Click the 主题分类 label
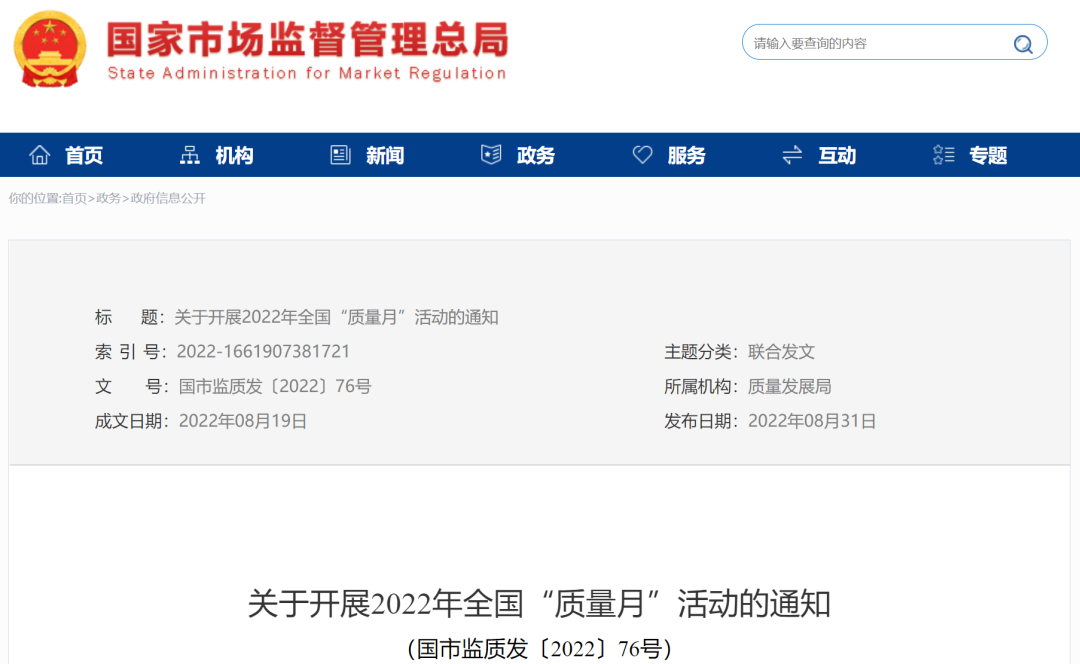1080x664 pixels. 700,352
